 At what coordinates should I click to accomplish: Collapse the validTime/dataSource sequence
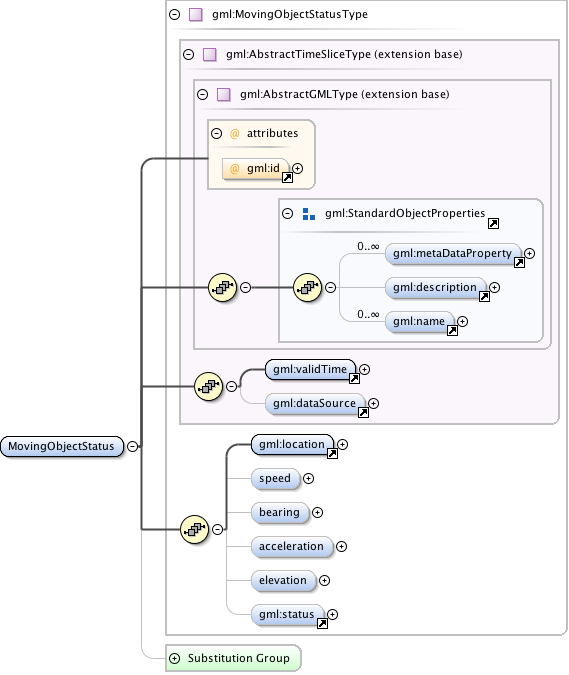(232, 387)
